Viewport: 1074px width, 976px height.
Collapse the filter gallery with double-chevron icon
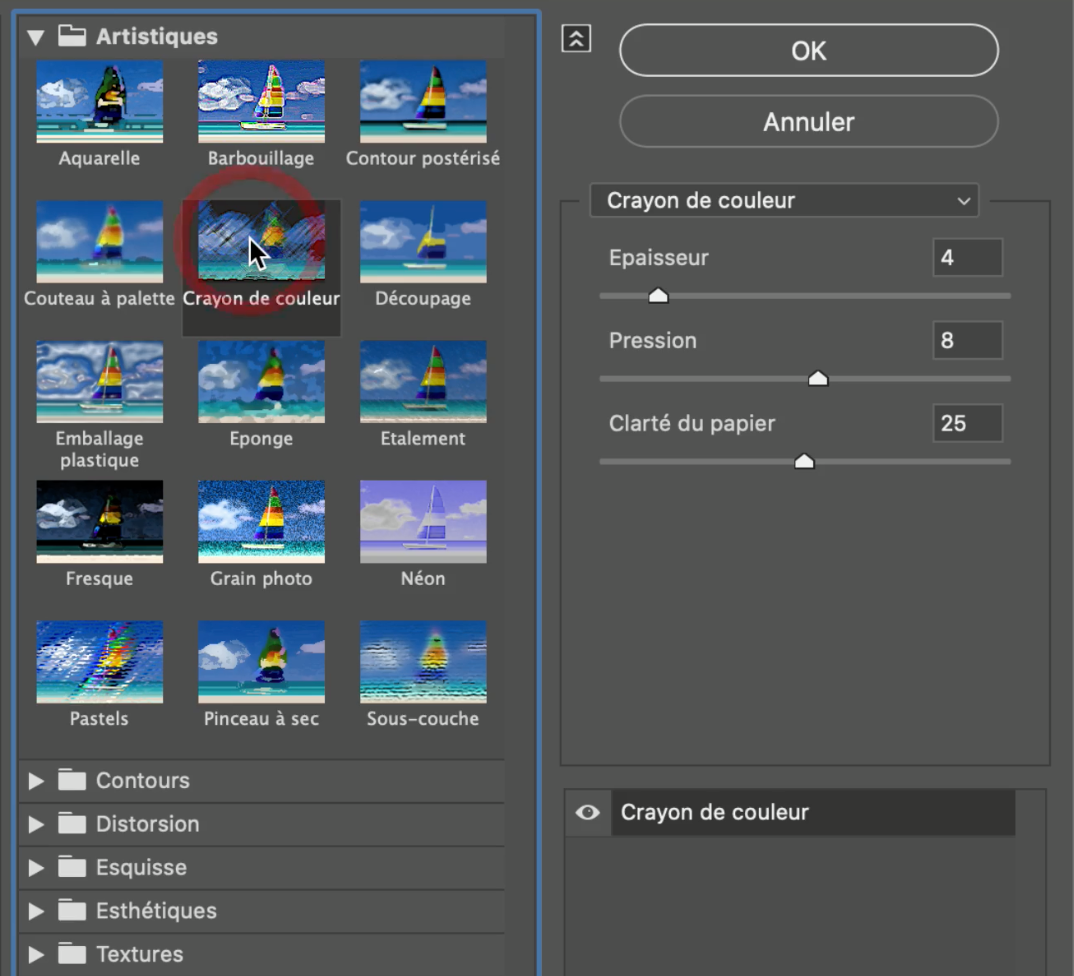click(x=576, y=38)
